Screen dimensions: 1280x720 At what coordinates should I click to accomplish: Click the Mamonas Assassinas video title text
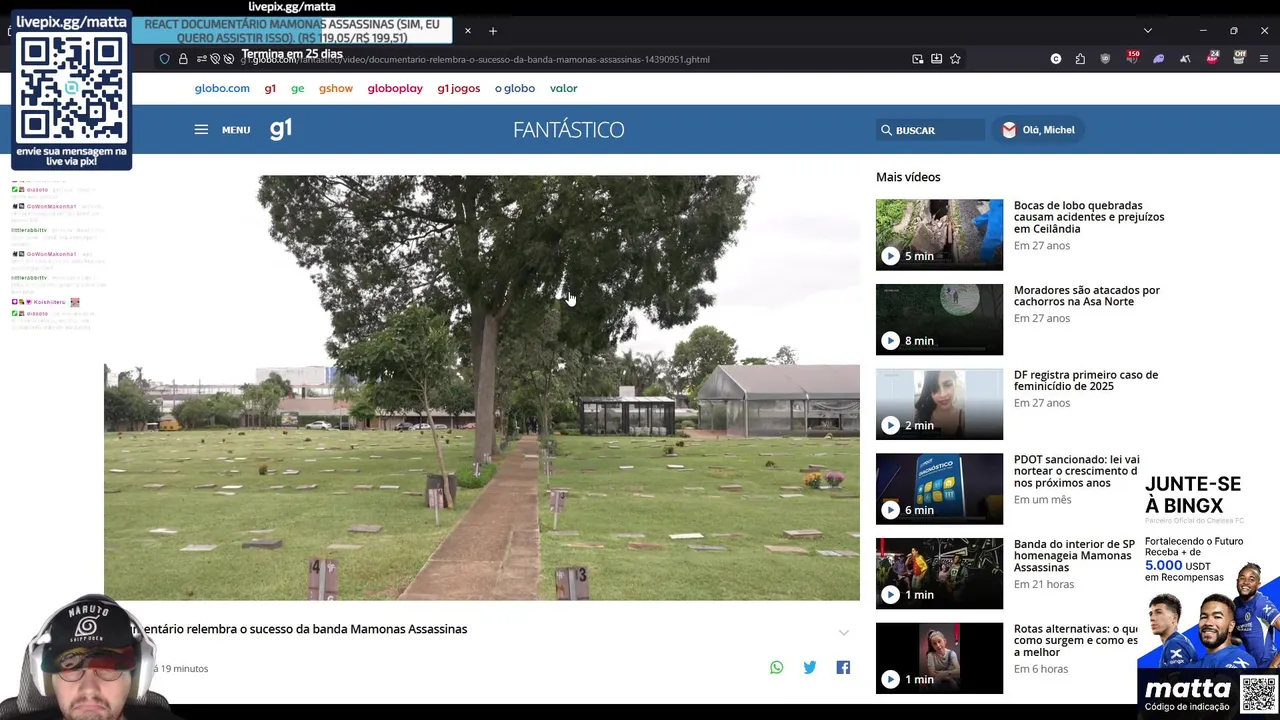tap(301, 629)
